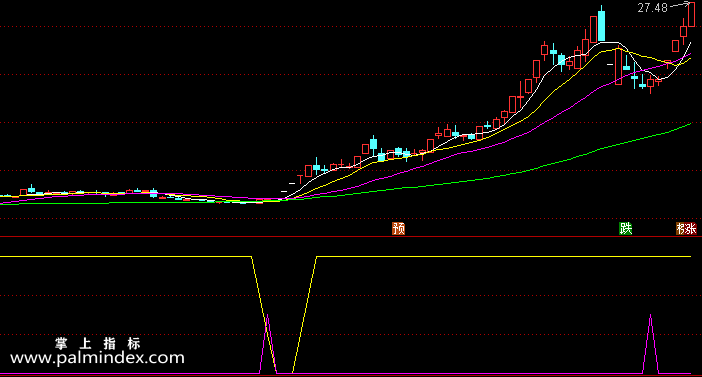Click the 掌上指标 watermark text
The image size is (702, 377).
pyautogui.click(x=98, y=343)
